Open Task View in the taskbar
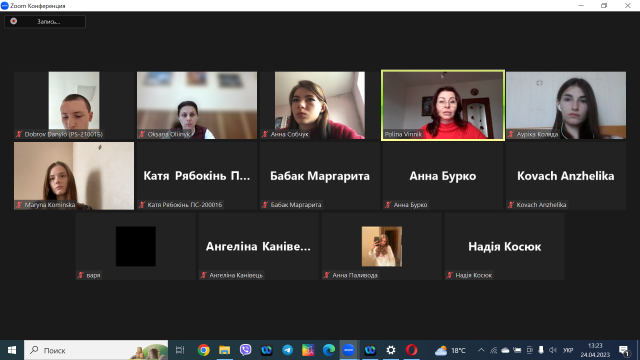 tap(180, 350)
